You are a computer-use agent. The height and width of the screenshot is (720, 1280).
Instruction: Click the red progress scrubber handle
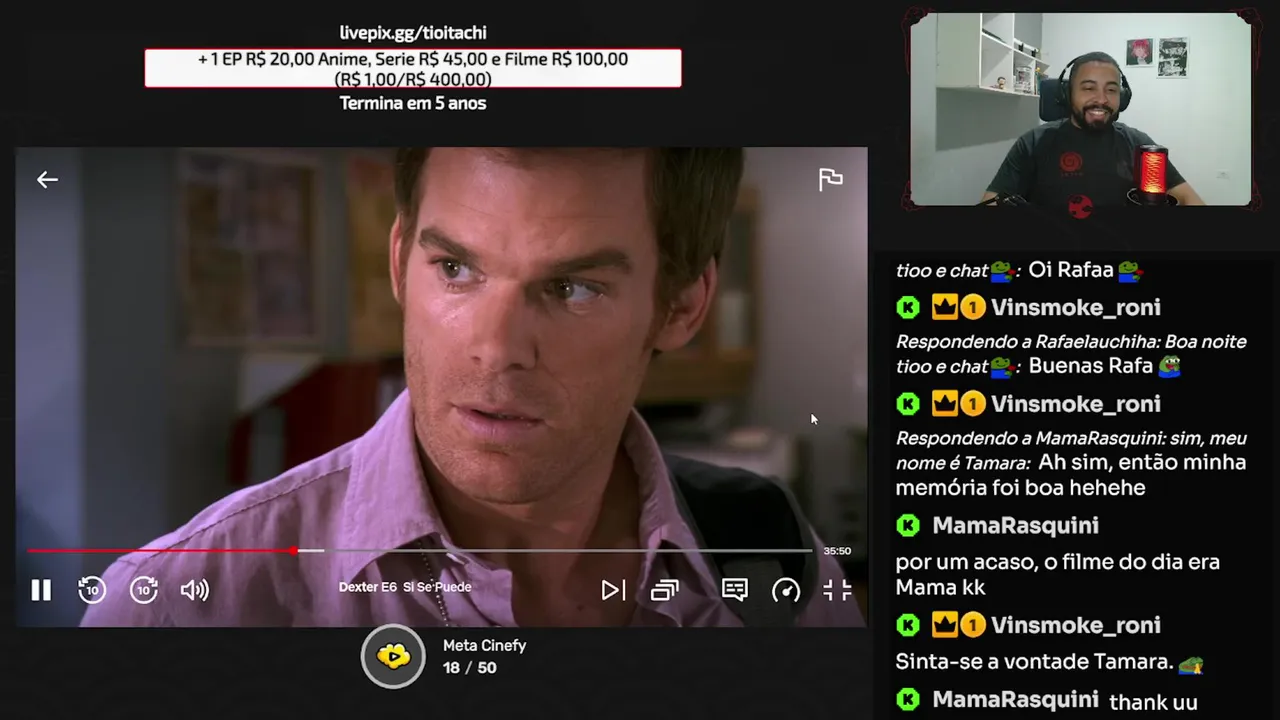point(293,550)
